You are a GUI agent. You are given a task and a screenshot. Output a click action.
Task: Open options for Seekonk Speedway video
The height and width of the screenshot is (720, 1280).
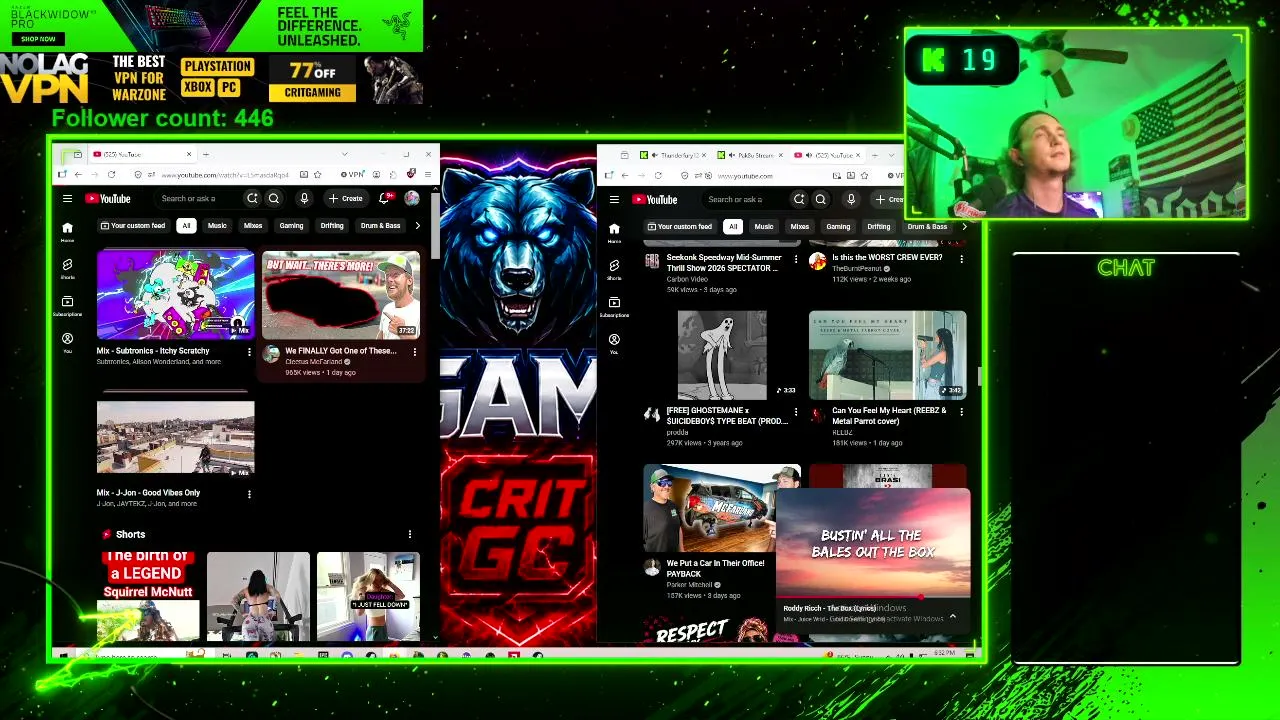click(796, 259)
